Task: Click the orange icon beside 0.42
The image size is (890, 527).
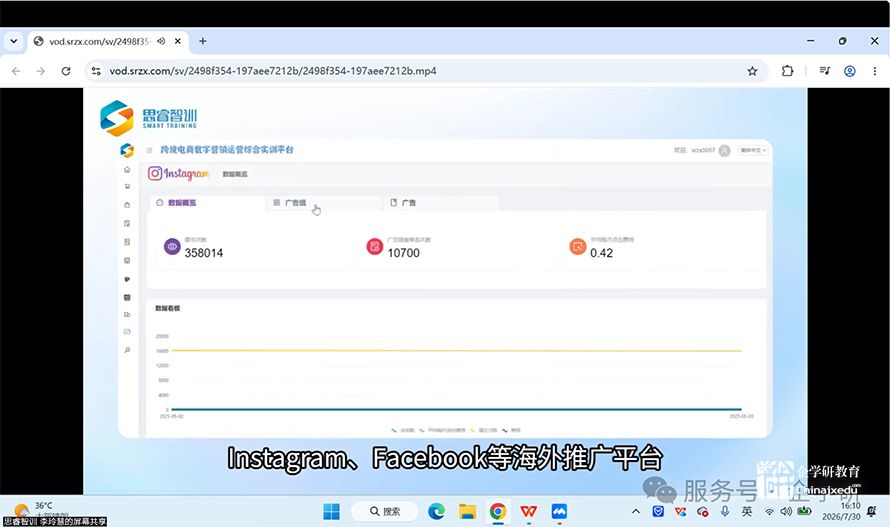Action: (578, 246)
